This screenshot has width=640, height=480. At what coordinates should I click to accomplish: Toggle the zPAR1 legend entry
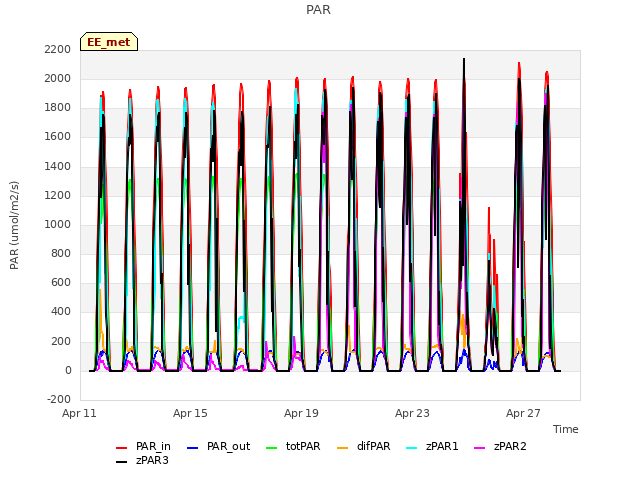click(433, 447)
